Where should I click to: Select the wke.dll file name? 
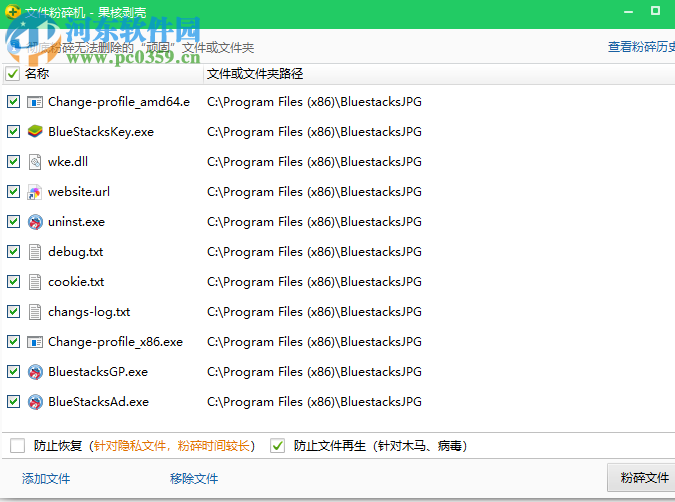[68, 162]
